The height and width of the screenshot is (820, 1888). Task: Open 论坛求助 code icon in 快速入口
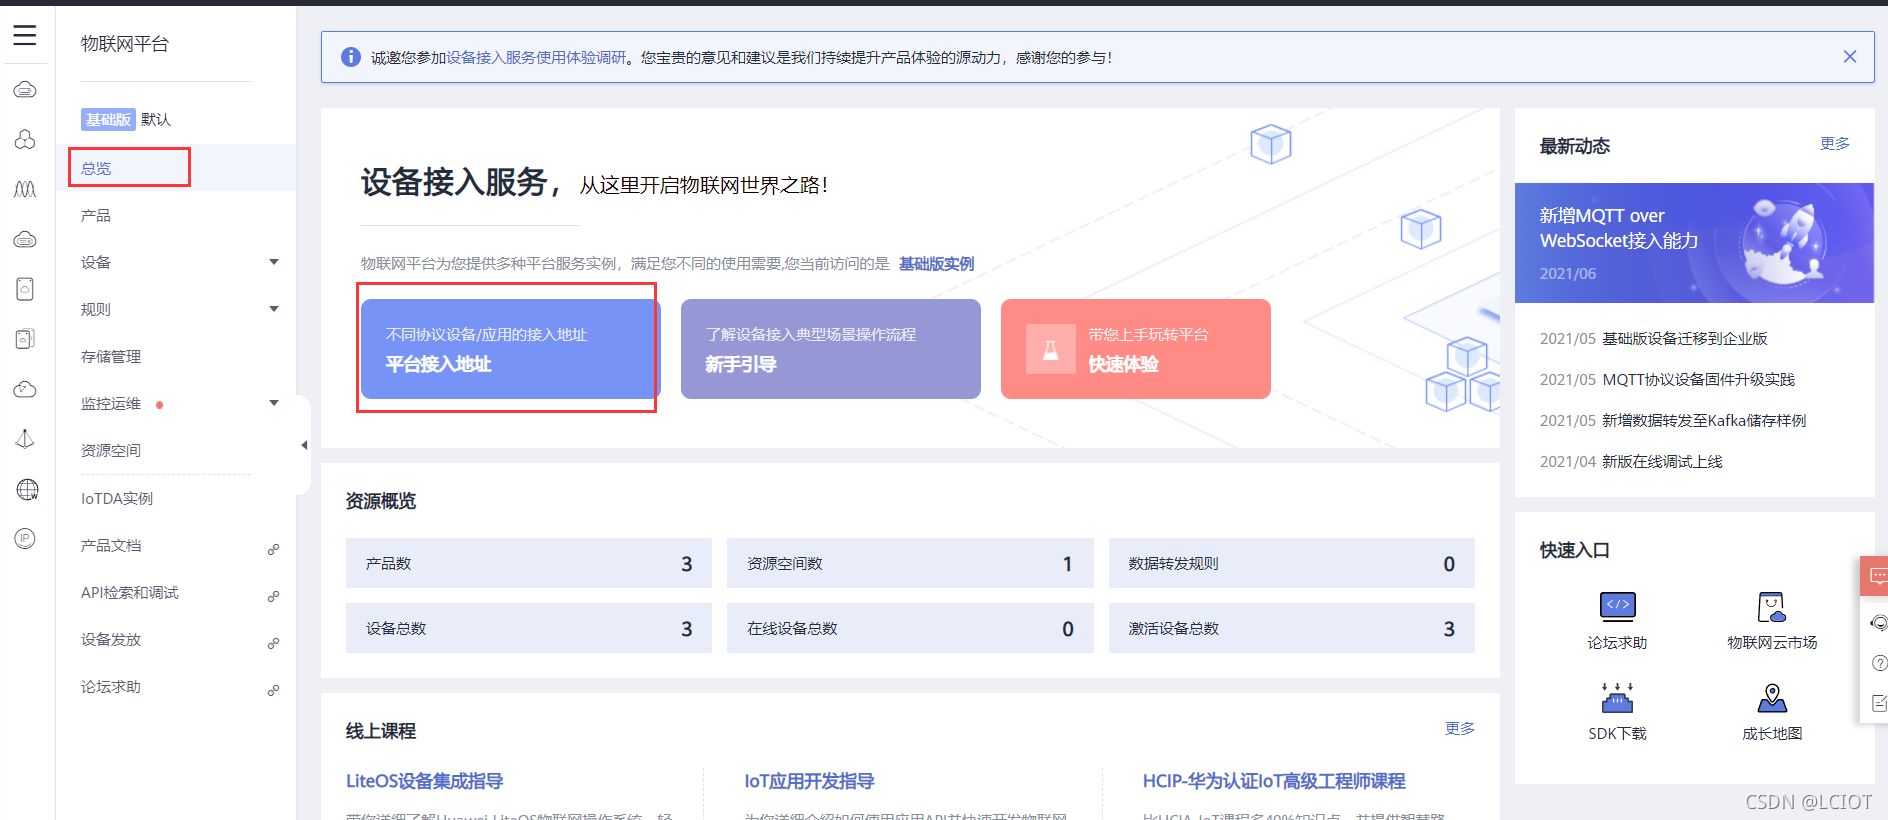[x=1617, y=606]
